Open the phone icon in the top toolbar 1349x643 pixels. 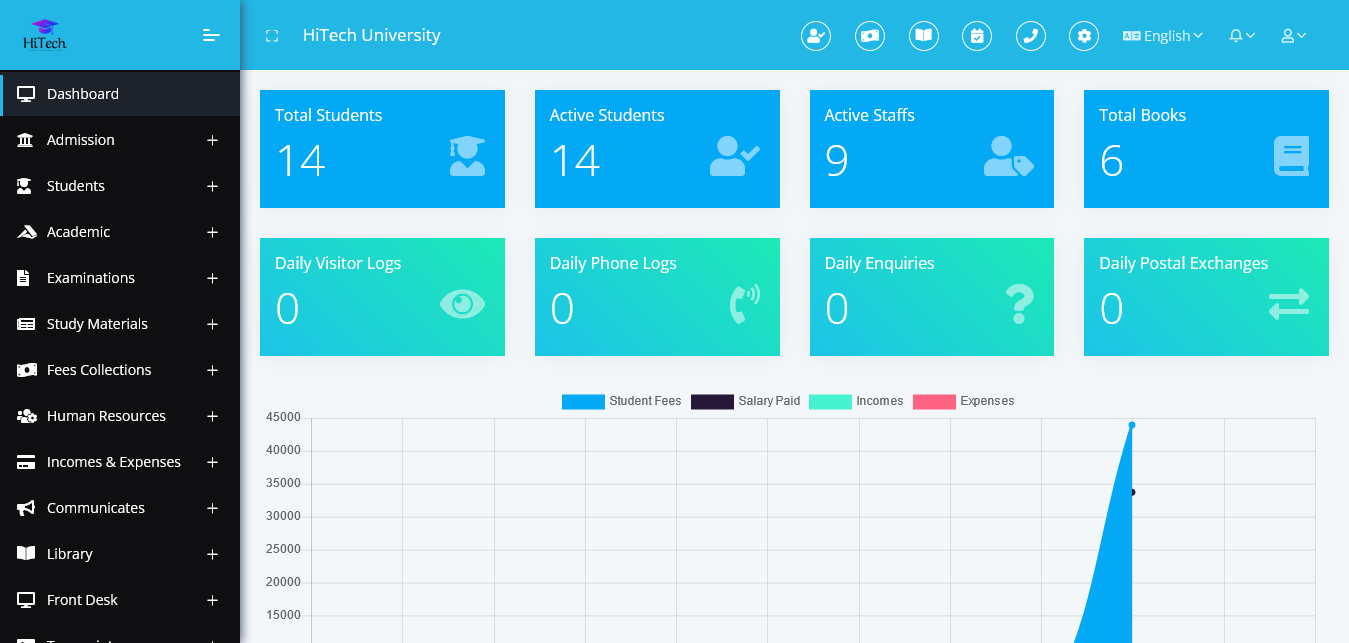[x=1031, y=35]
